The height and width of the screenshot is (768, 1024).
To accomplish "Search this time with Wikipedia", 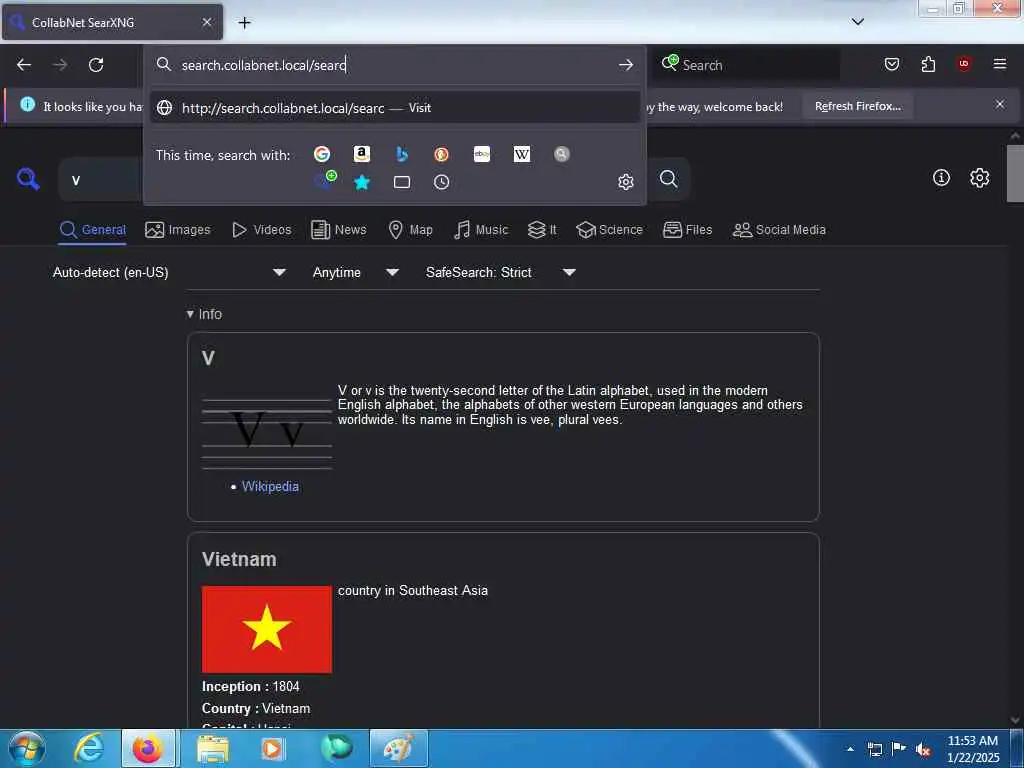I will pos(522,154).
